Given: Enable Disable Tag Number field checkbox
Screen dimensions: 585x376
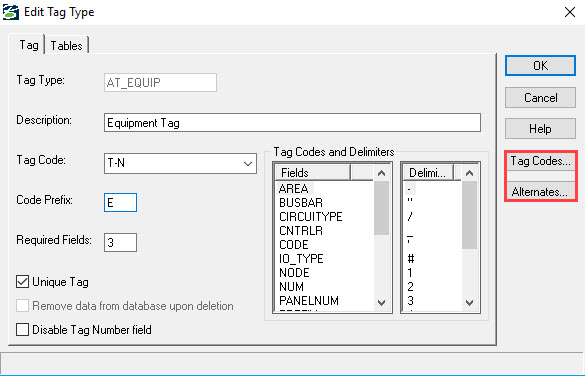Looking at the screenshot, I should (x=22, y=329).
